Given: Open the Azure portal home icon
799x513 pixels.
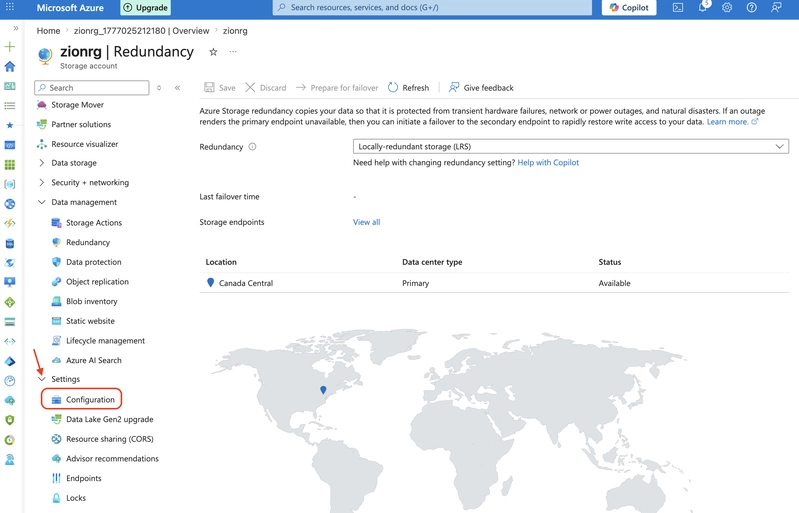Looking at the screenshot, I should [10, 66].
